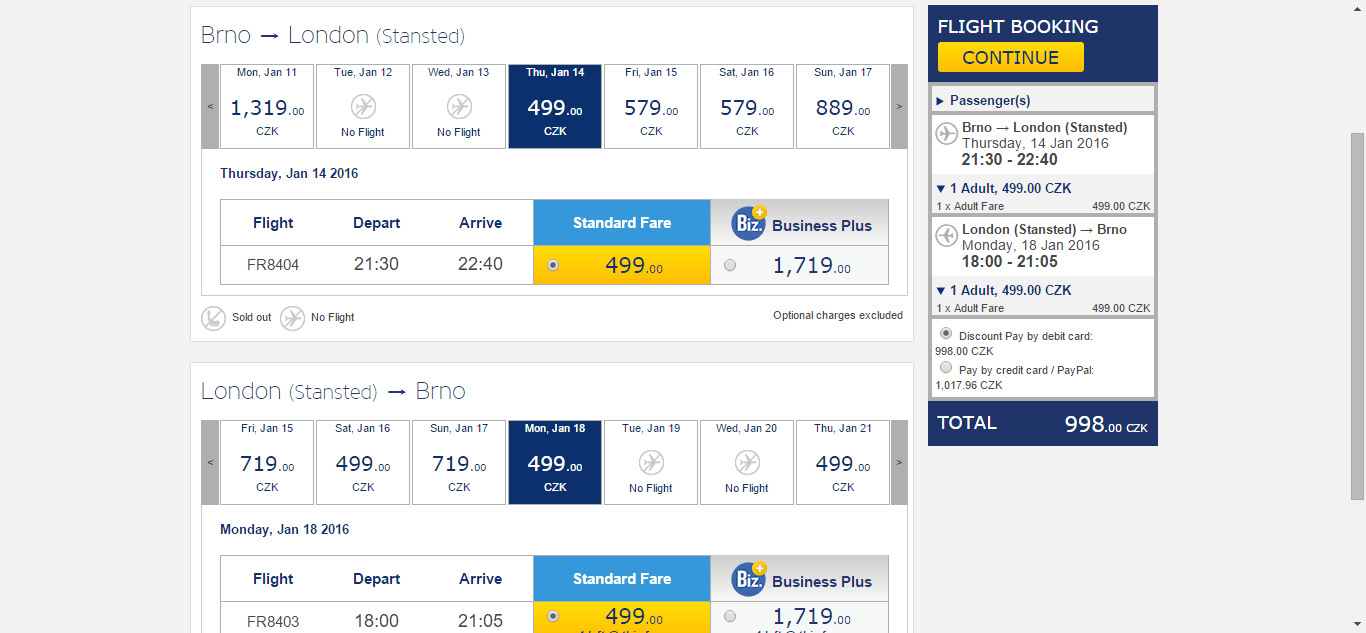Click the outbound flight plane icon in booking summary
The image size is (1366, 633).
pos(947,134)
